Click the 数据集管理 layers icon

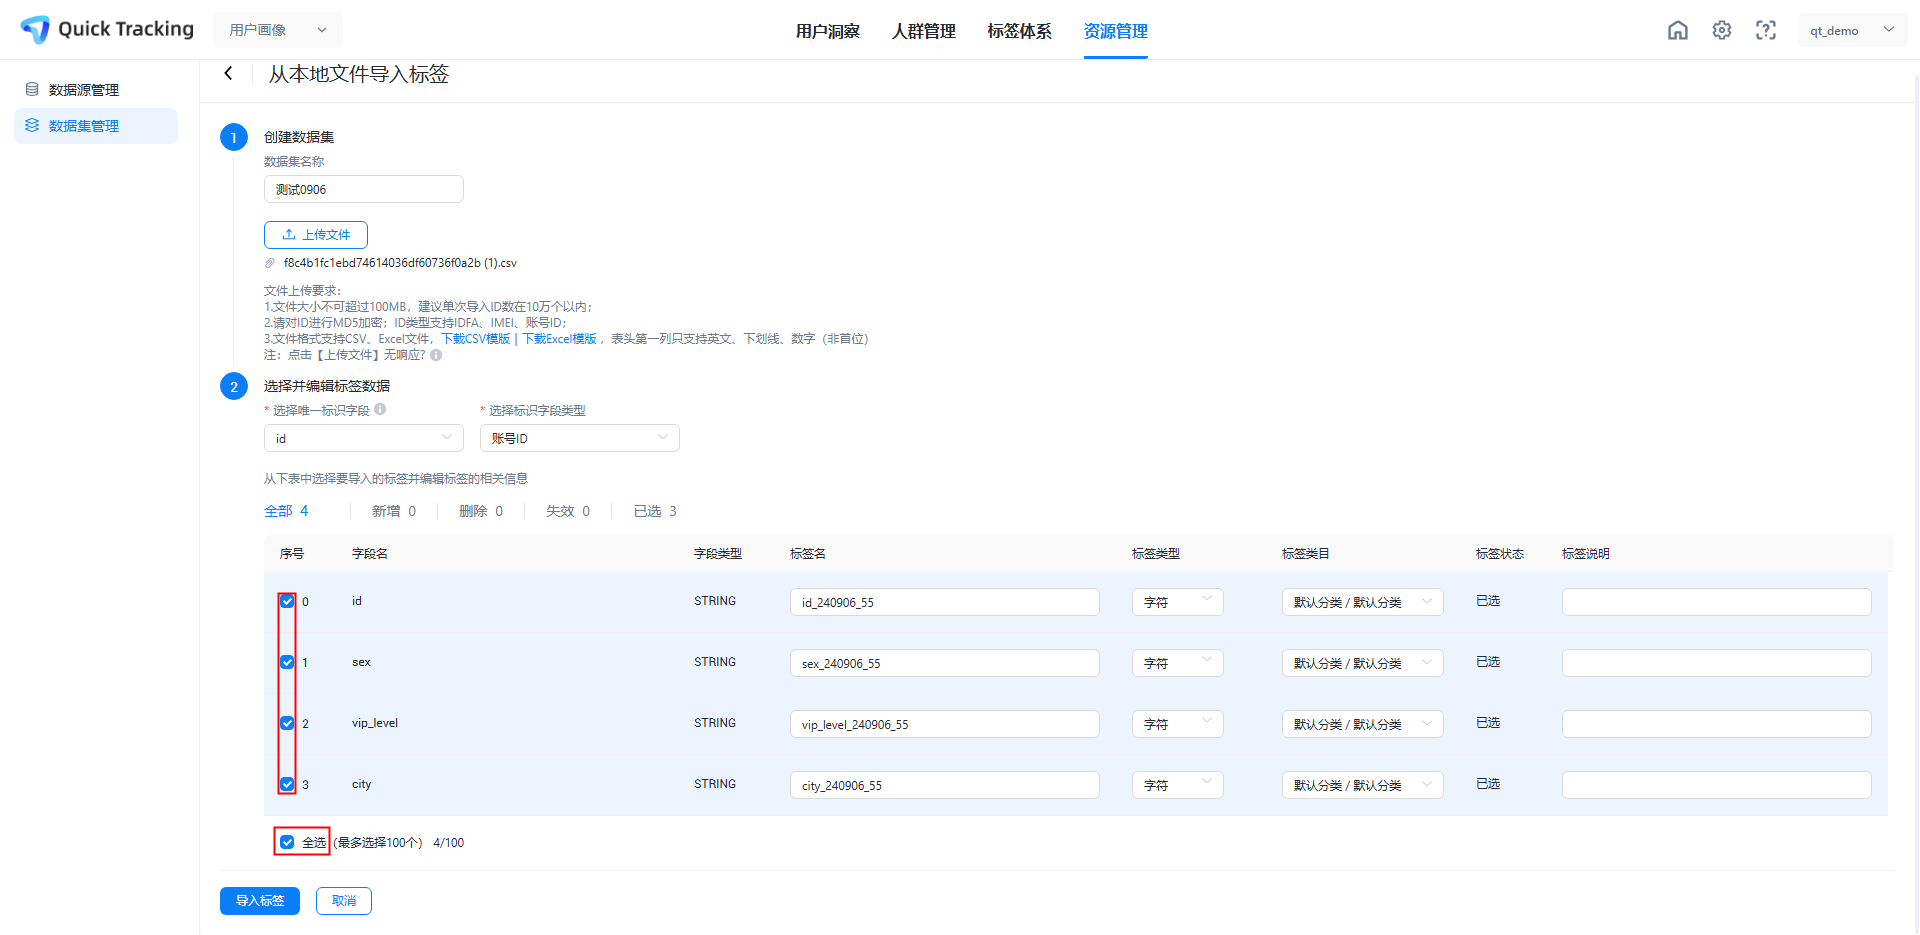tap(32, 125)
